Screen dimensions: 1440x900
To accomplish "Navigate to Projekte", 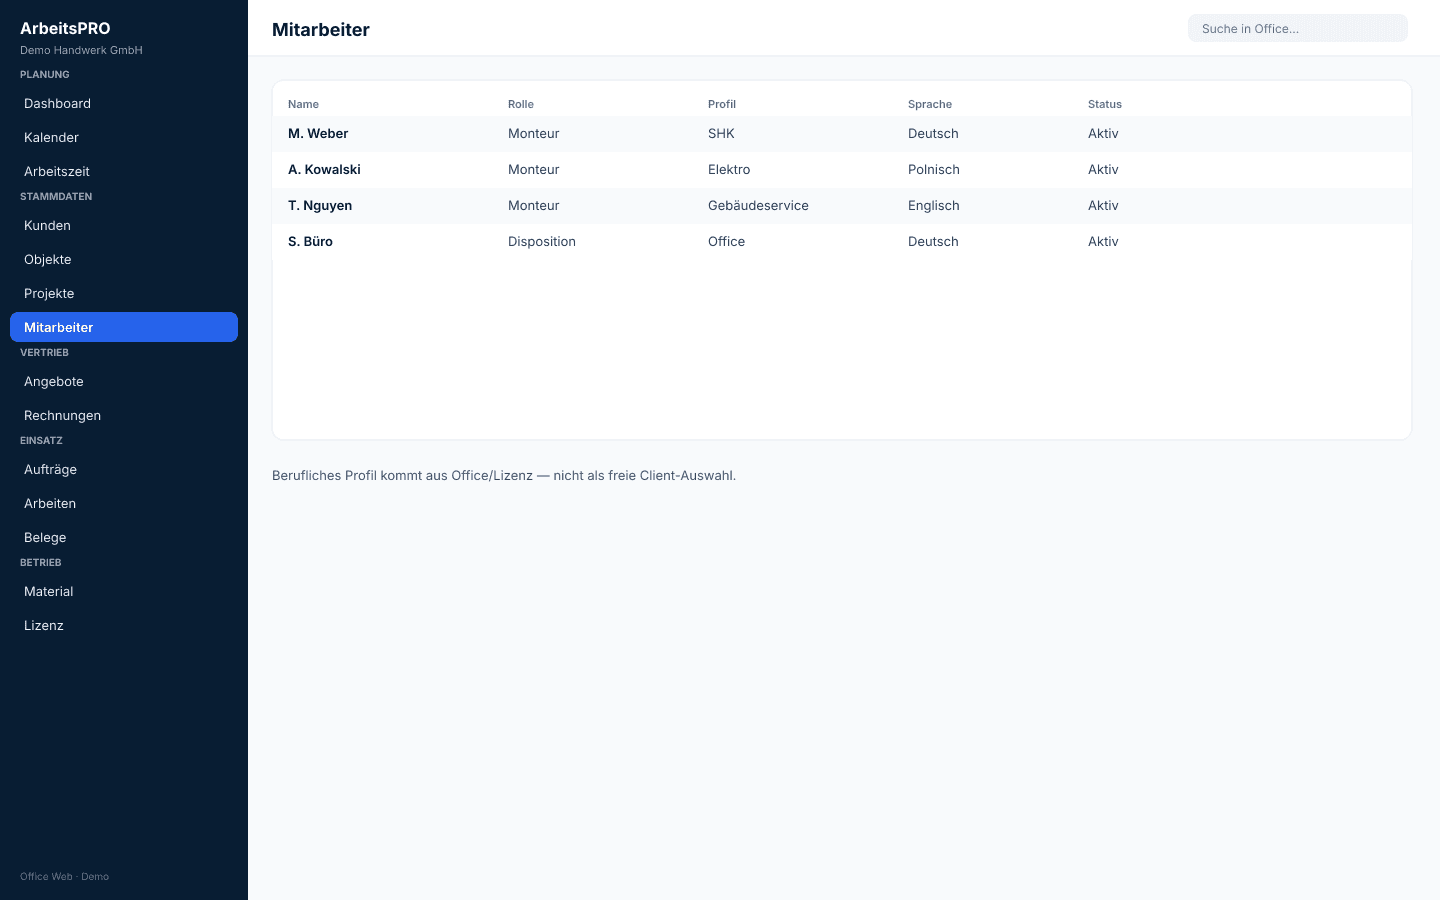I will (124, 293).
